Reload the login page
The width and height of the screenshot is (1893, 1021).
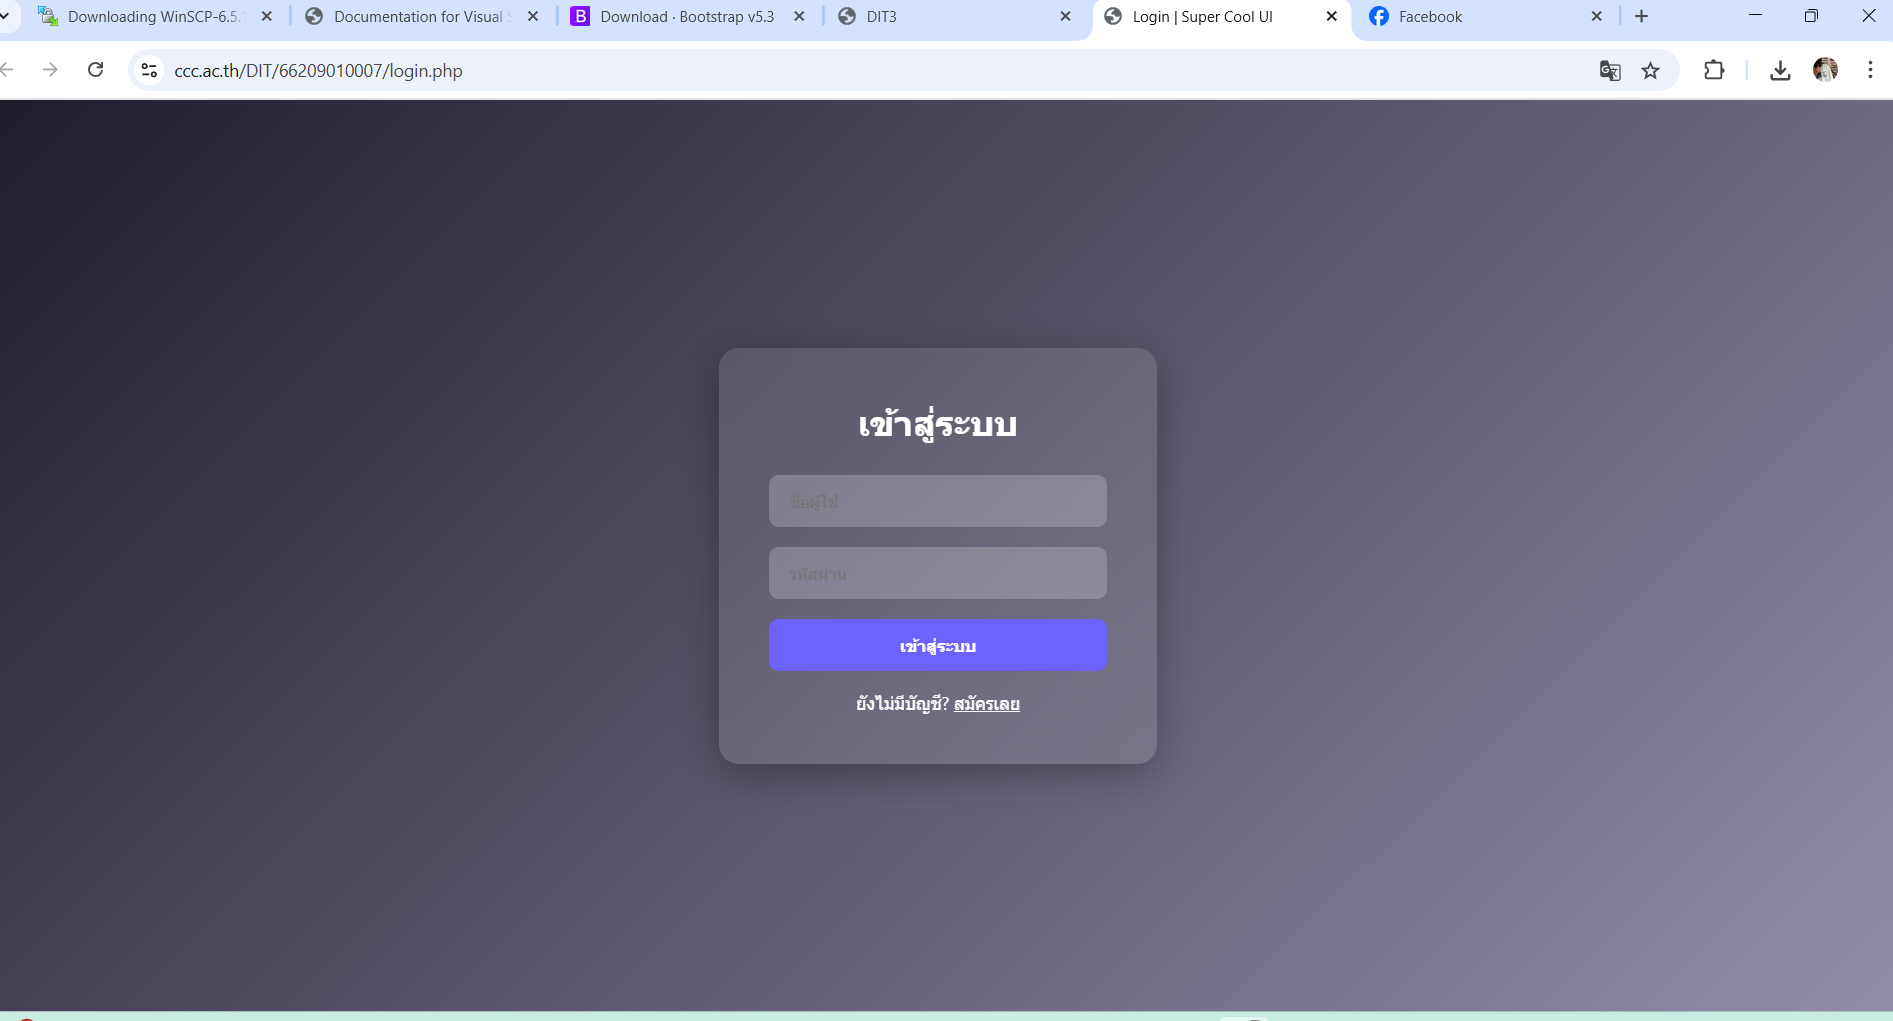click(96, 70)
